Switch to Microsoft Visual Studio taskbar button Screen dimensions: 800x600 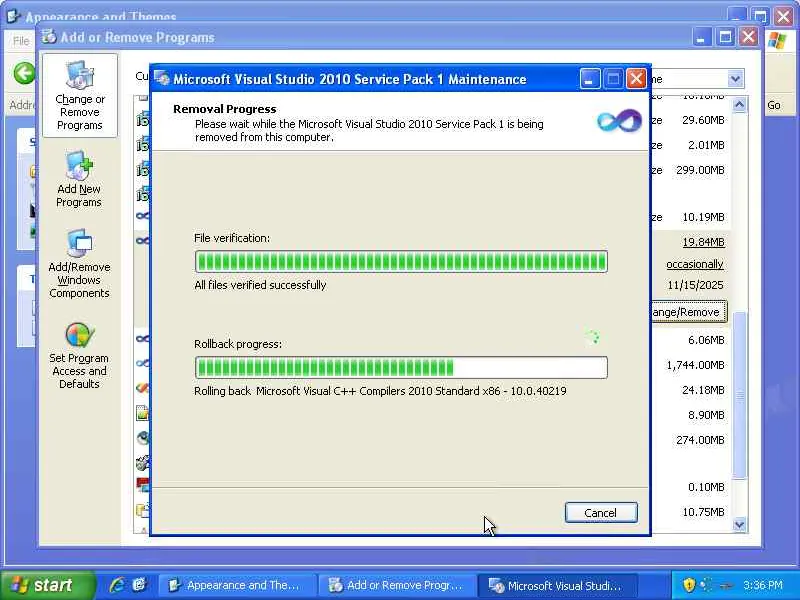click(x=556, y=585)
